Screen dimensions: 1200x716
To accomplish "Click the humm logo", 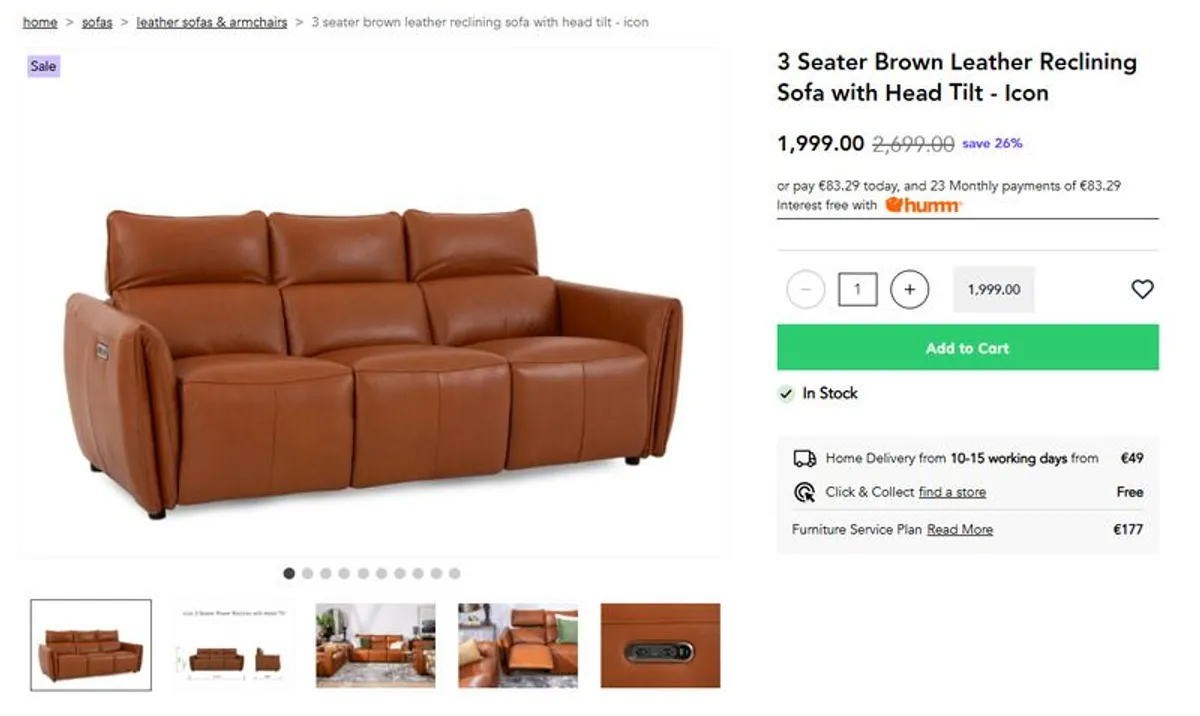I will pyautogui.click(x=923, y=205).
